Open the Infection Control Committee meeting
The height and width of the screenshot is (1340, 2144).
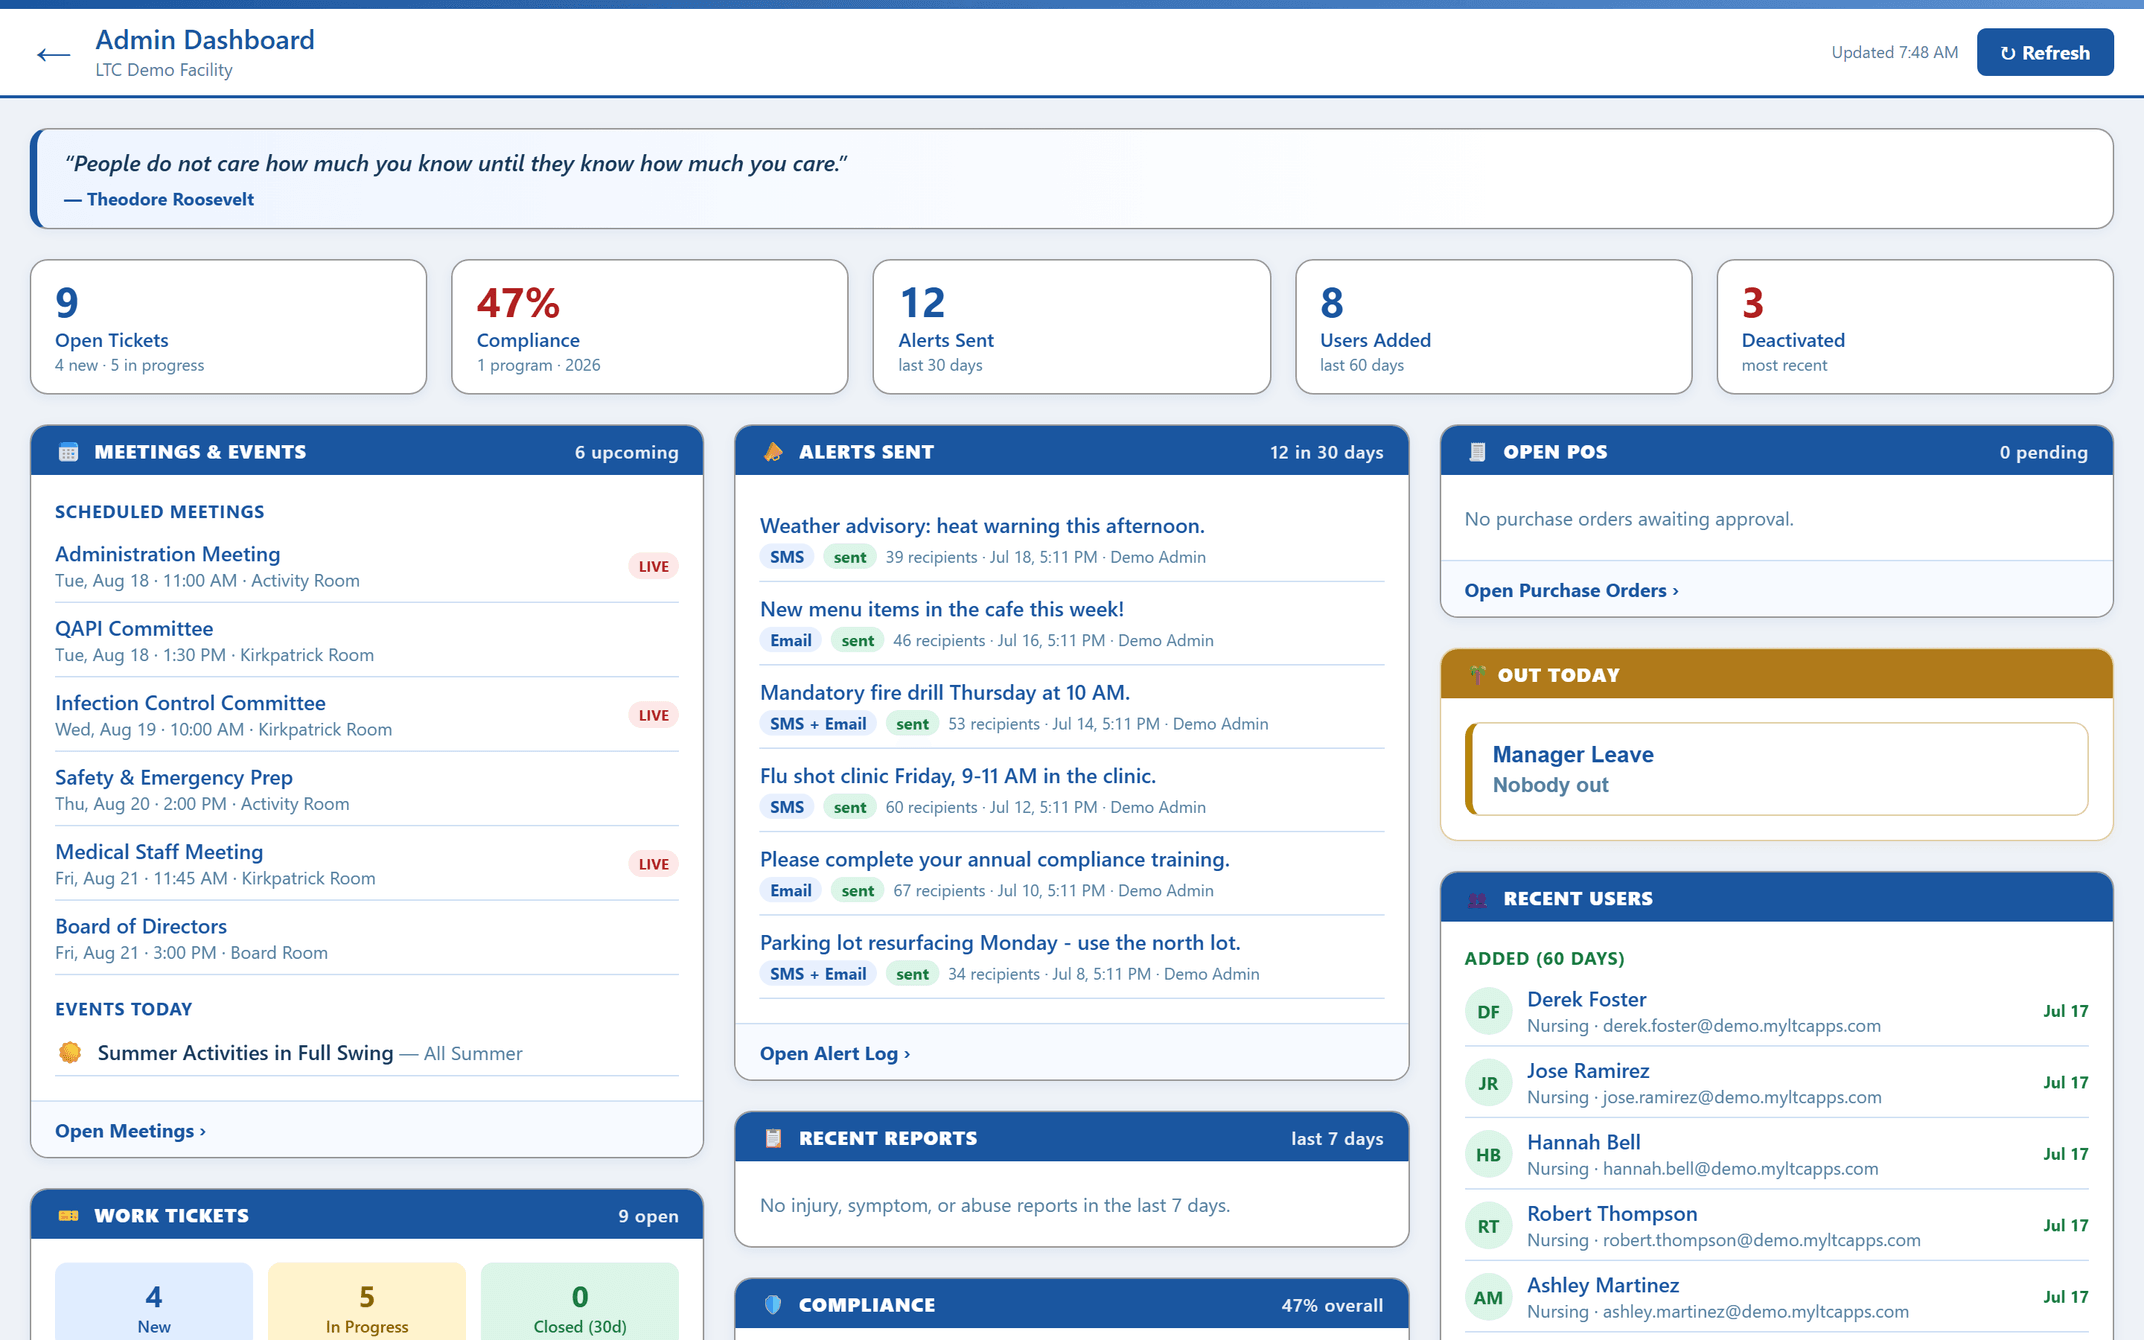[366, 715]
